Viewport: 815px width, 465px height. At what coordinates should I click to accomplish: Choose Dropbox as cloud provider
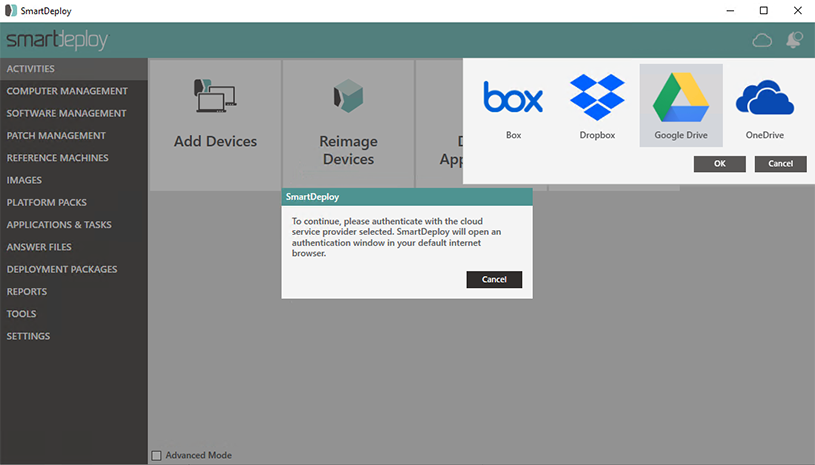(597, 97)
